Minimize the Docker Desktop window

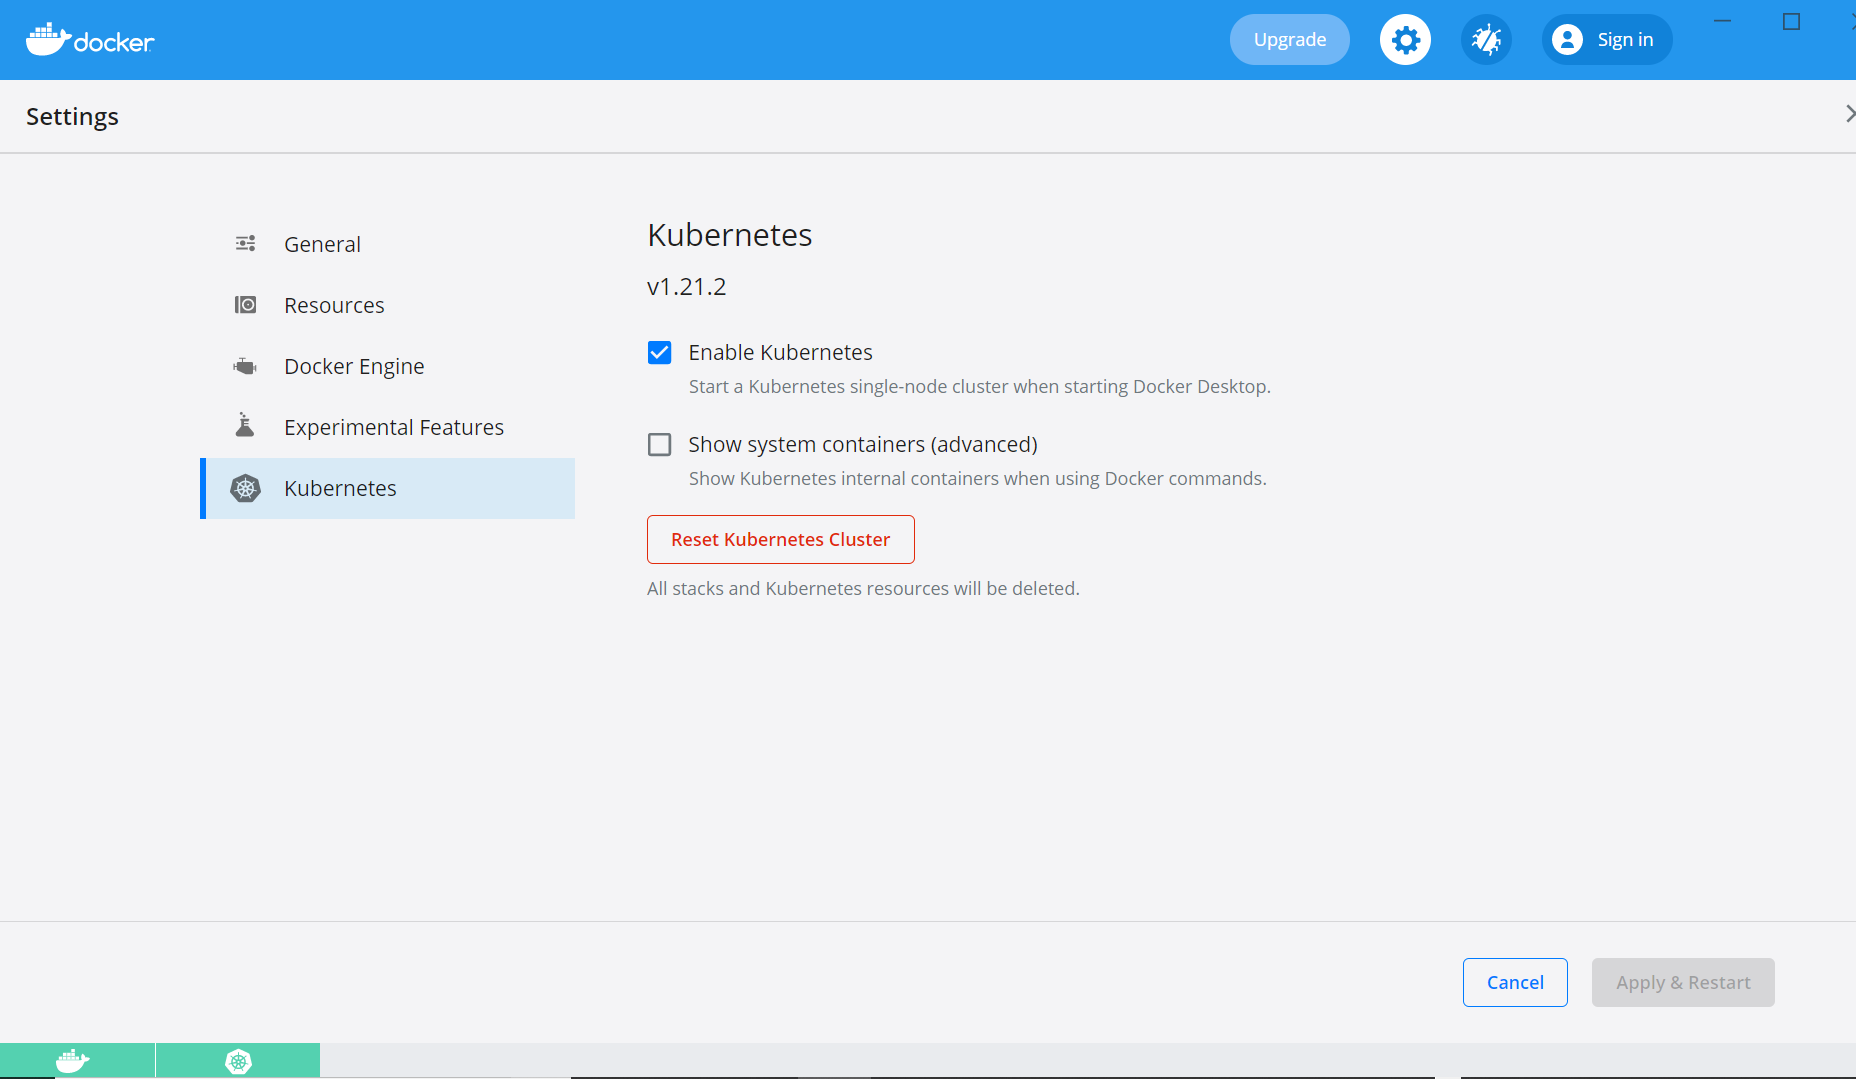tap(1722, 22)
